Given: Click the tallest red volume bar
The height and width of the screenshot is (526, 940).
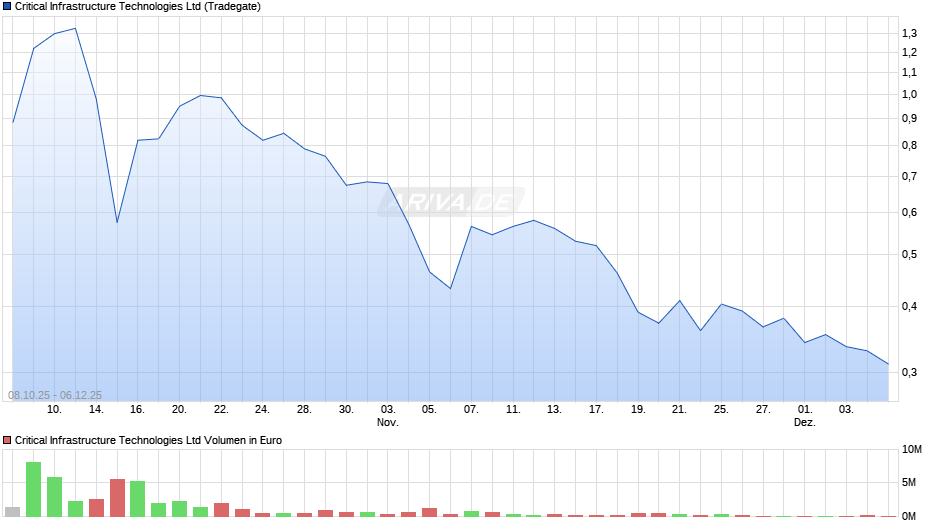Looking at the screenshot, I should point(118,498).
